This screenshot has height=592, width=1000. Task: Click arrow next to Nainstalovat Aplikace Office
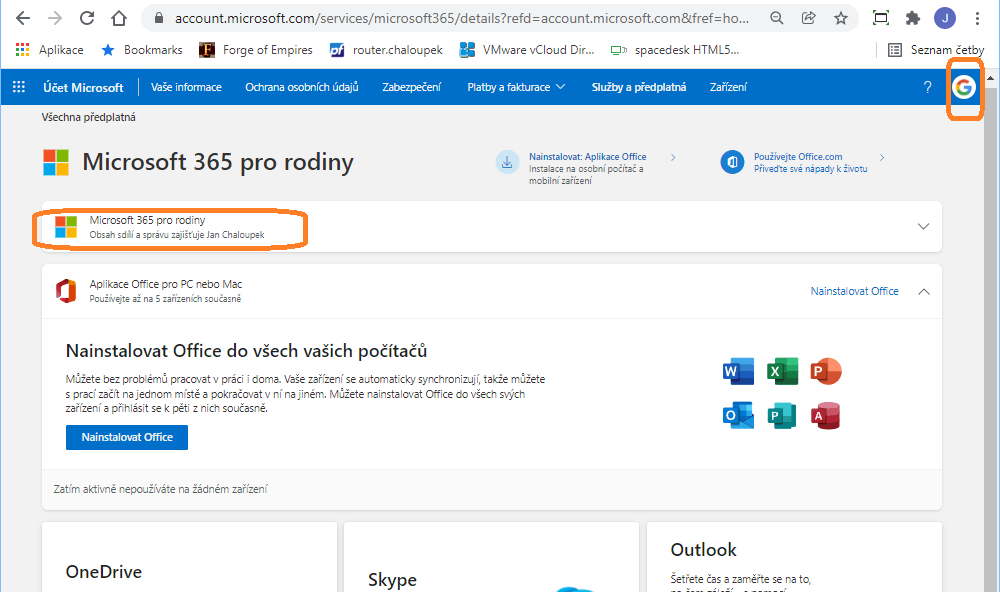point(673,157)
